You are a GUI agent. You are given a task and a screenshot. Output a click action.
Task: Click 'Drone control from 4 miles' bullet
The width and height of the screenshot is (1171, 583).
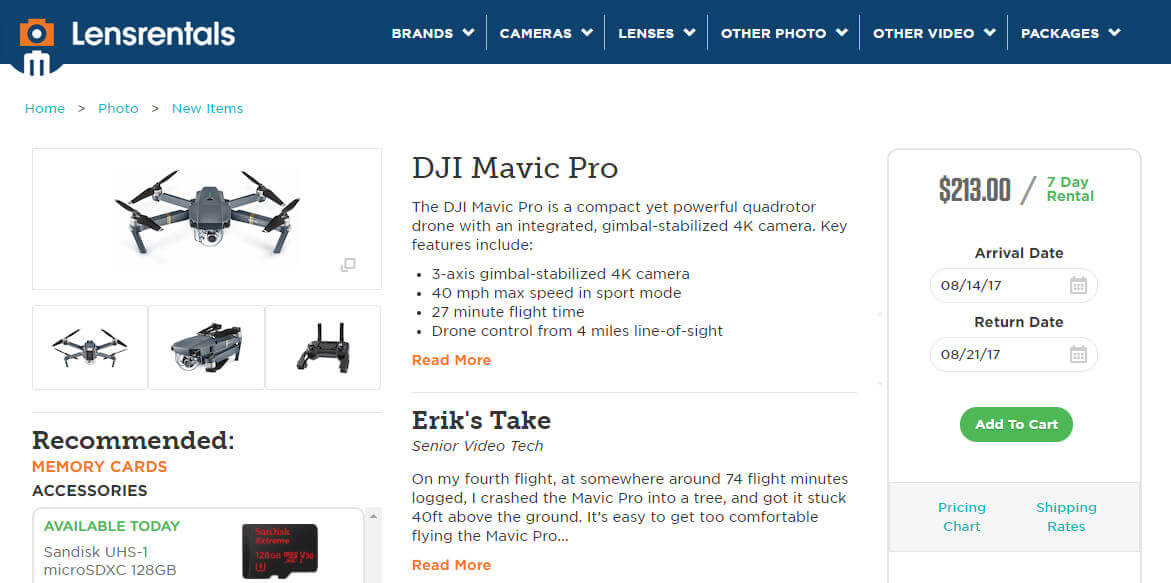coord(577,331)
